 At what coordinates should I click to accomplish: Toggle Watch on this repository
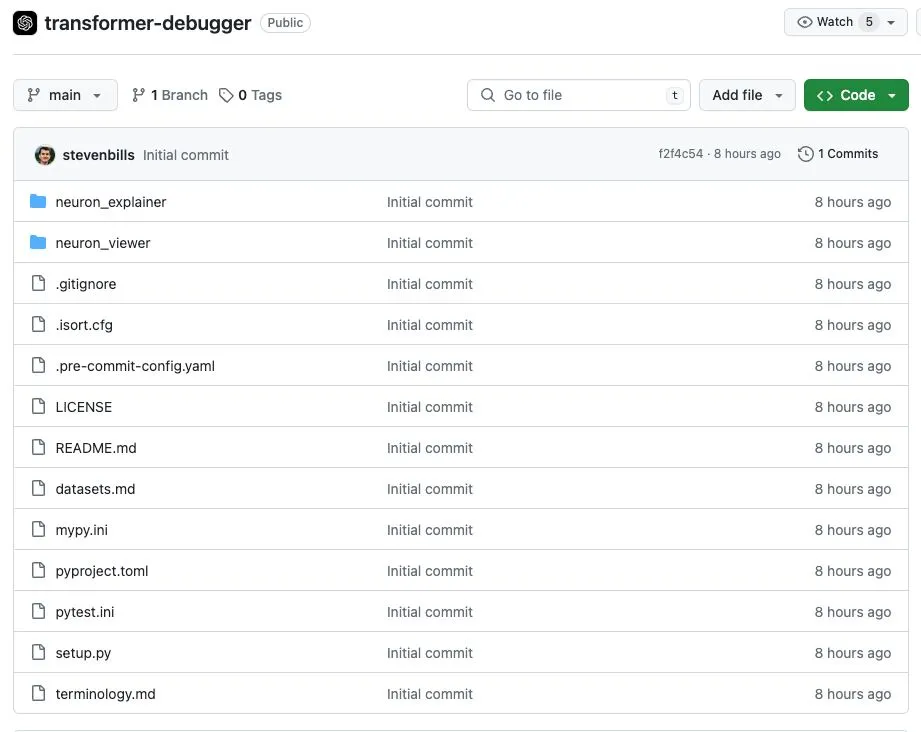[x=825, y=22]
